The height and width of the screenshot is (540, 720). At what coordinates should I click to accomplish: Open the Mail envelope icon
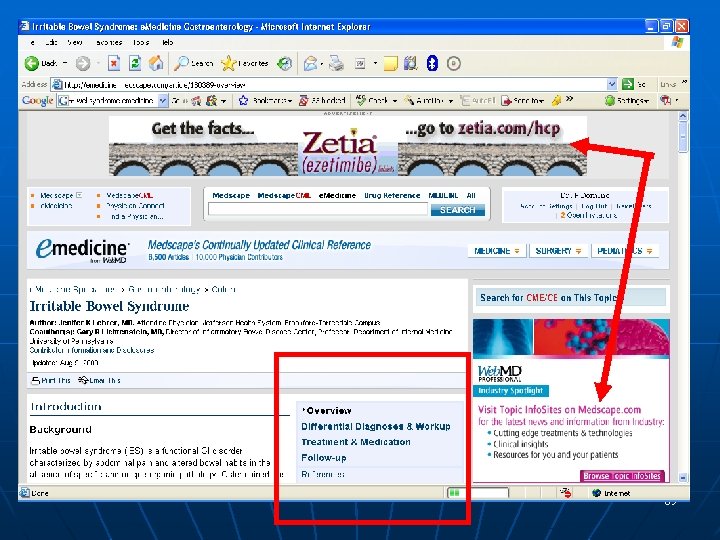(310, 63)
